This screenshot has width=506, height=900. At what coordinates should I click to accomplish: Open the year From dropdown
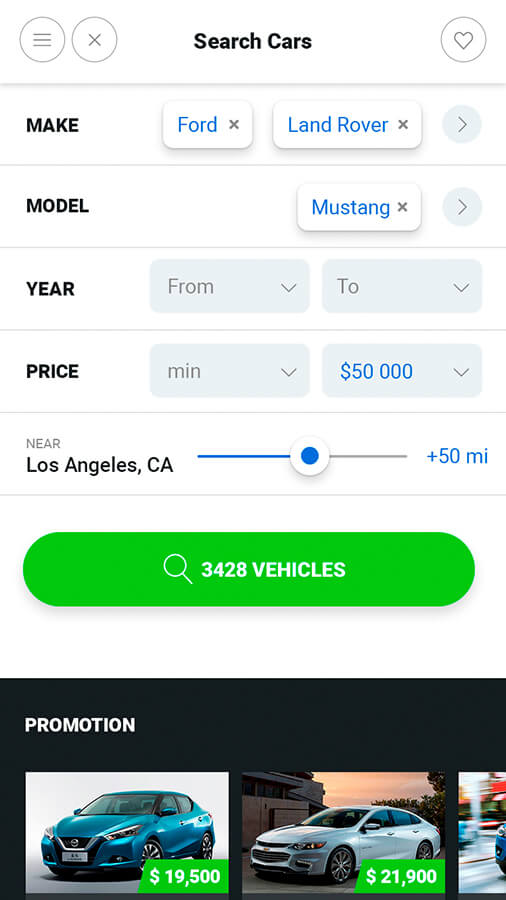pos(229,286)
